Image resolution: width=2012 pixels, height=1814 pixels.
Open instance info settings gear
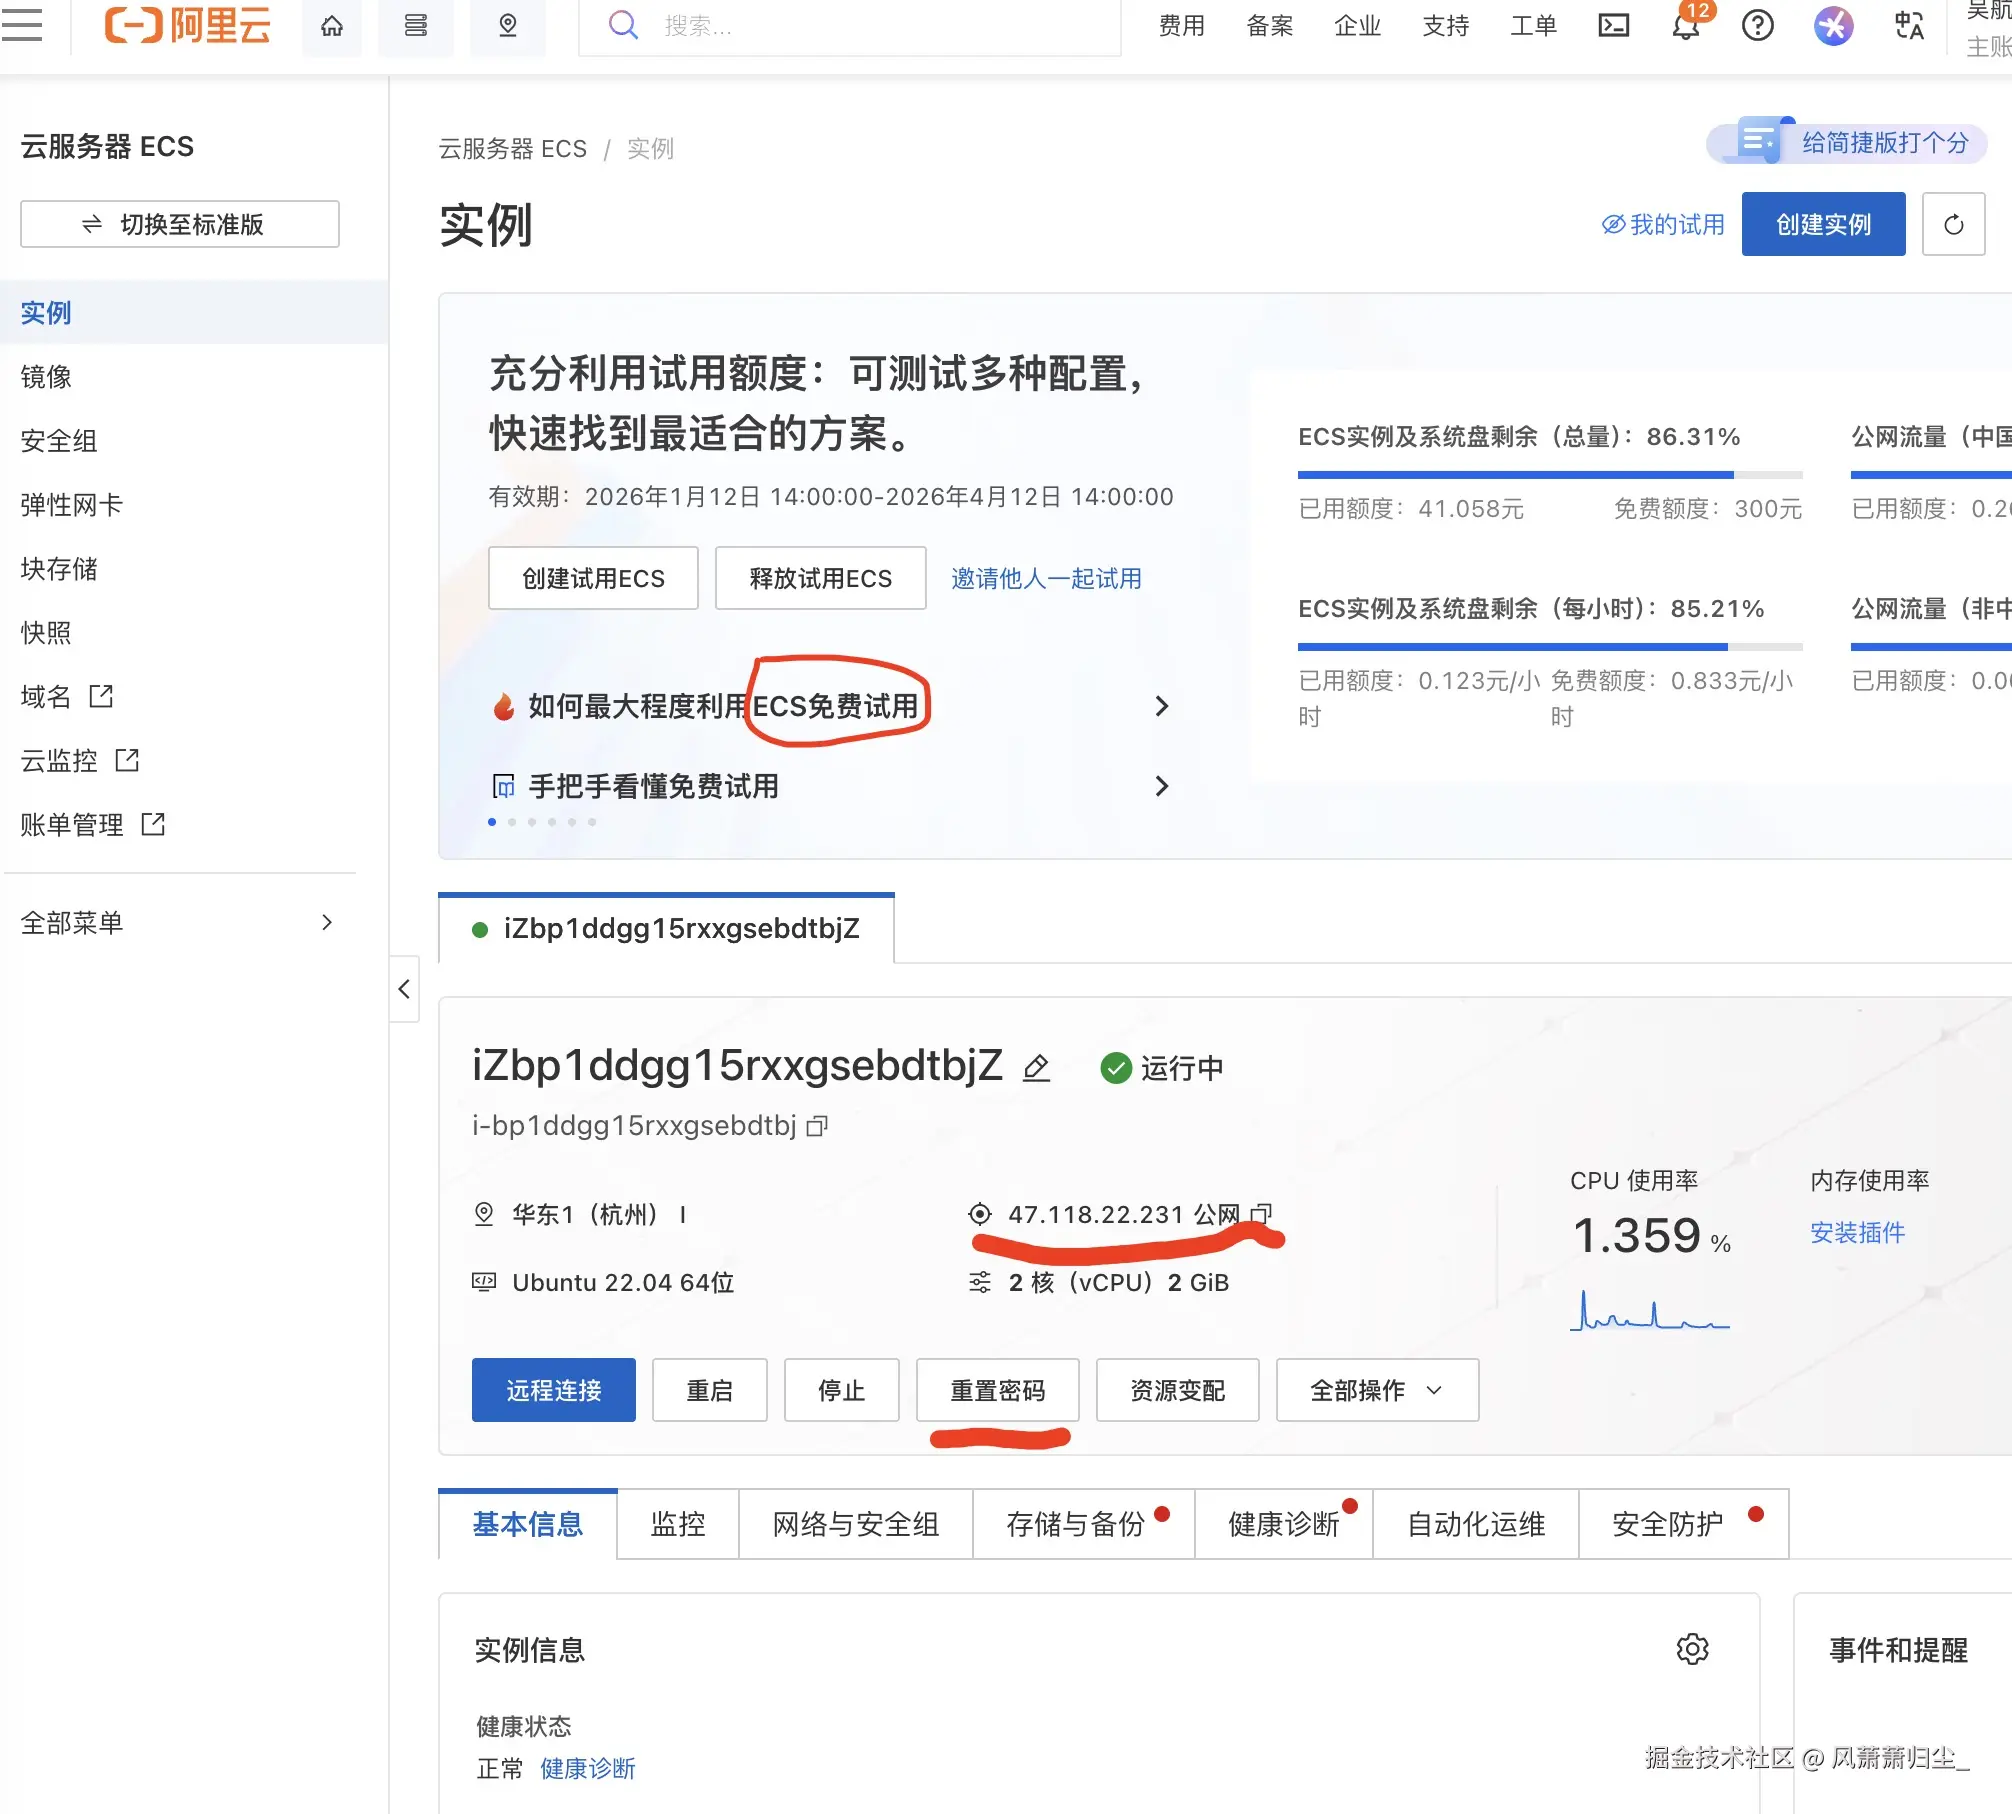pos(1692,1649)
